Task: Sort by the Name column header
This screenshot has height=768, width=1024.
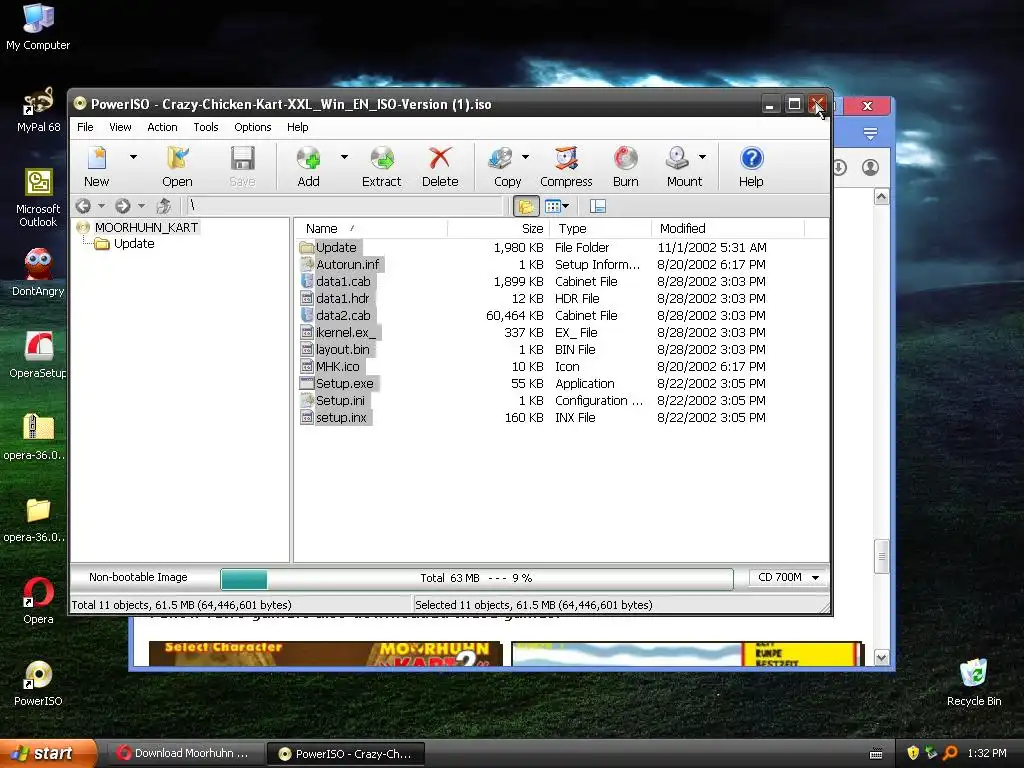Action: tap(372, 229)
